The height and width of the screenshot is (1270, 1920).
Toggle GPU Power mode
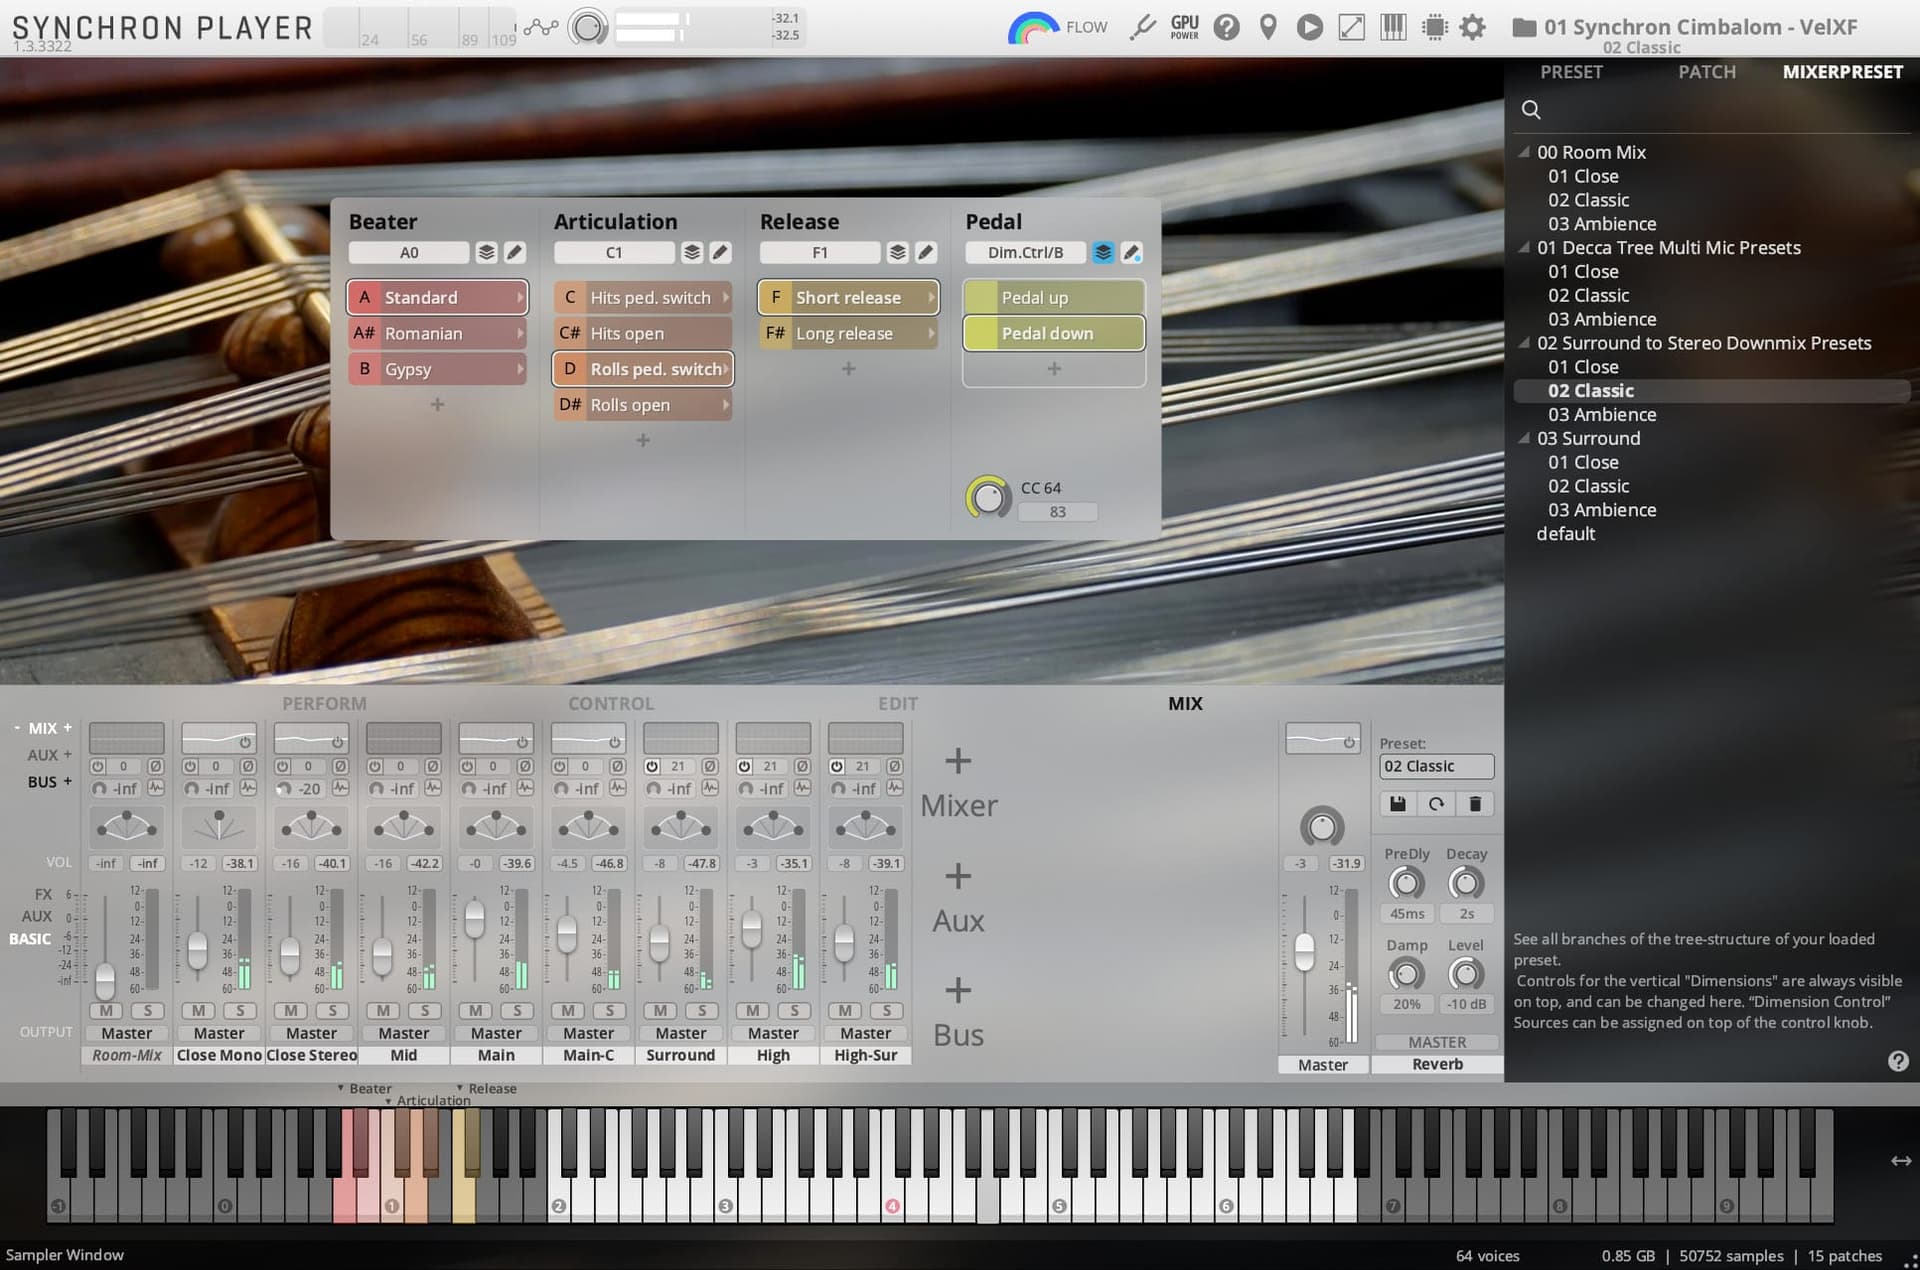point(1184,27)
